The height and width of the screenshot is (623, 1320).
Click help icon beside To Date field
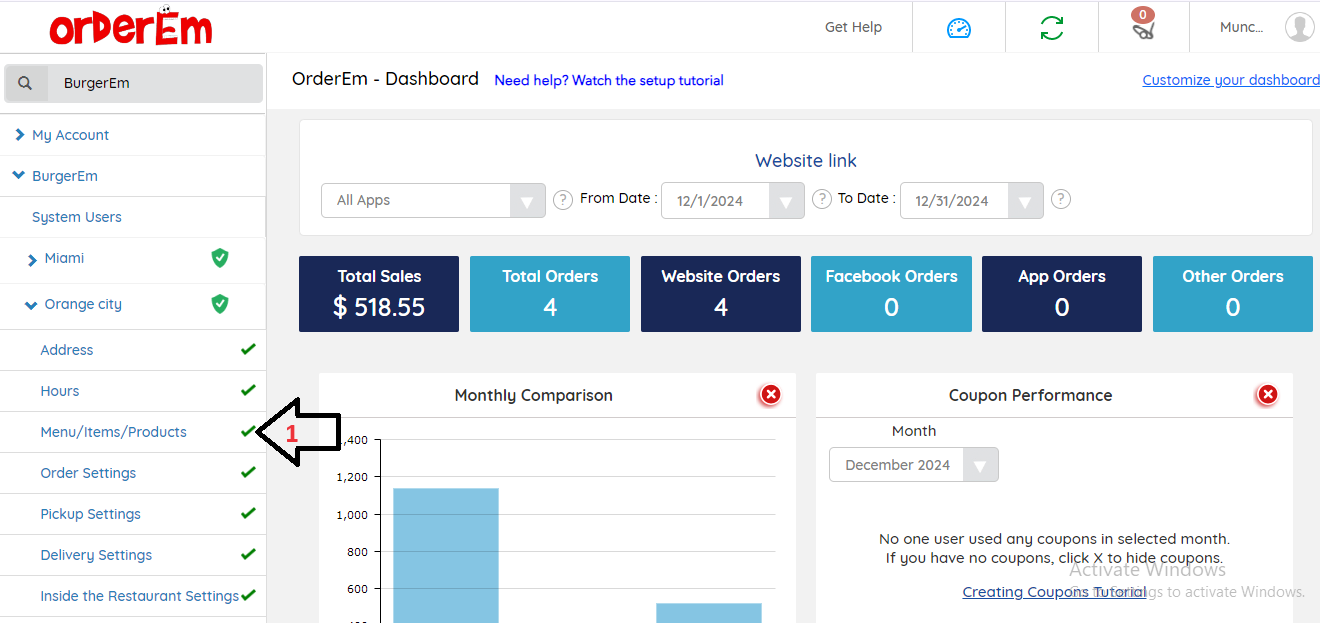click(1061, 199)
